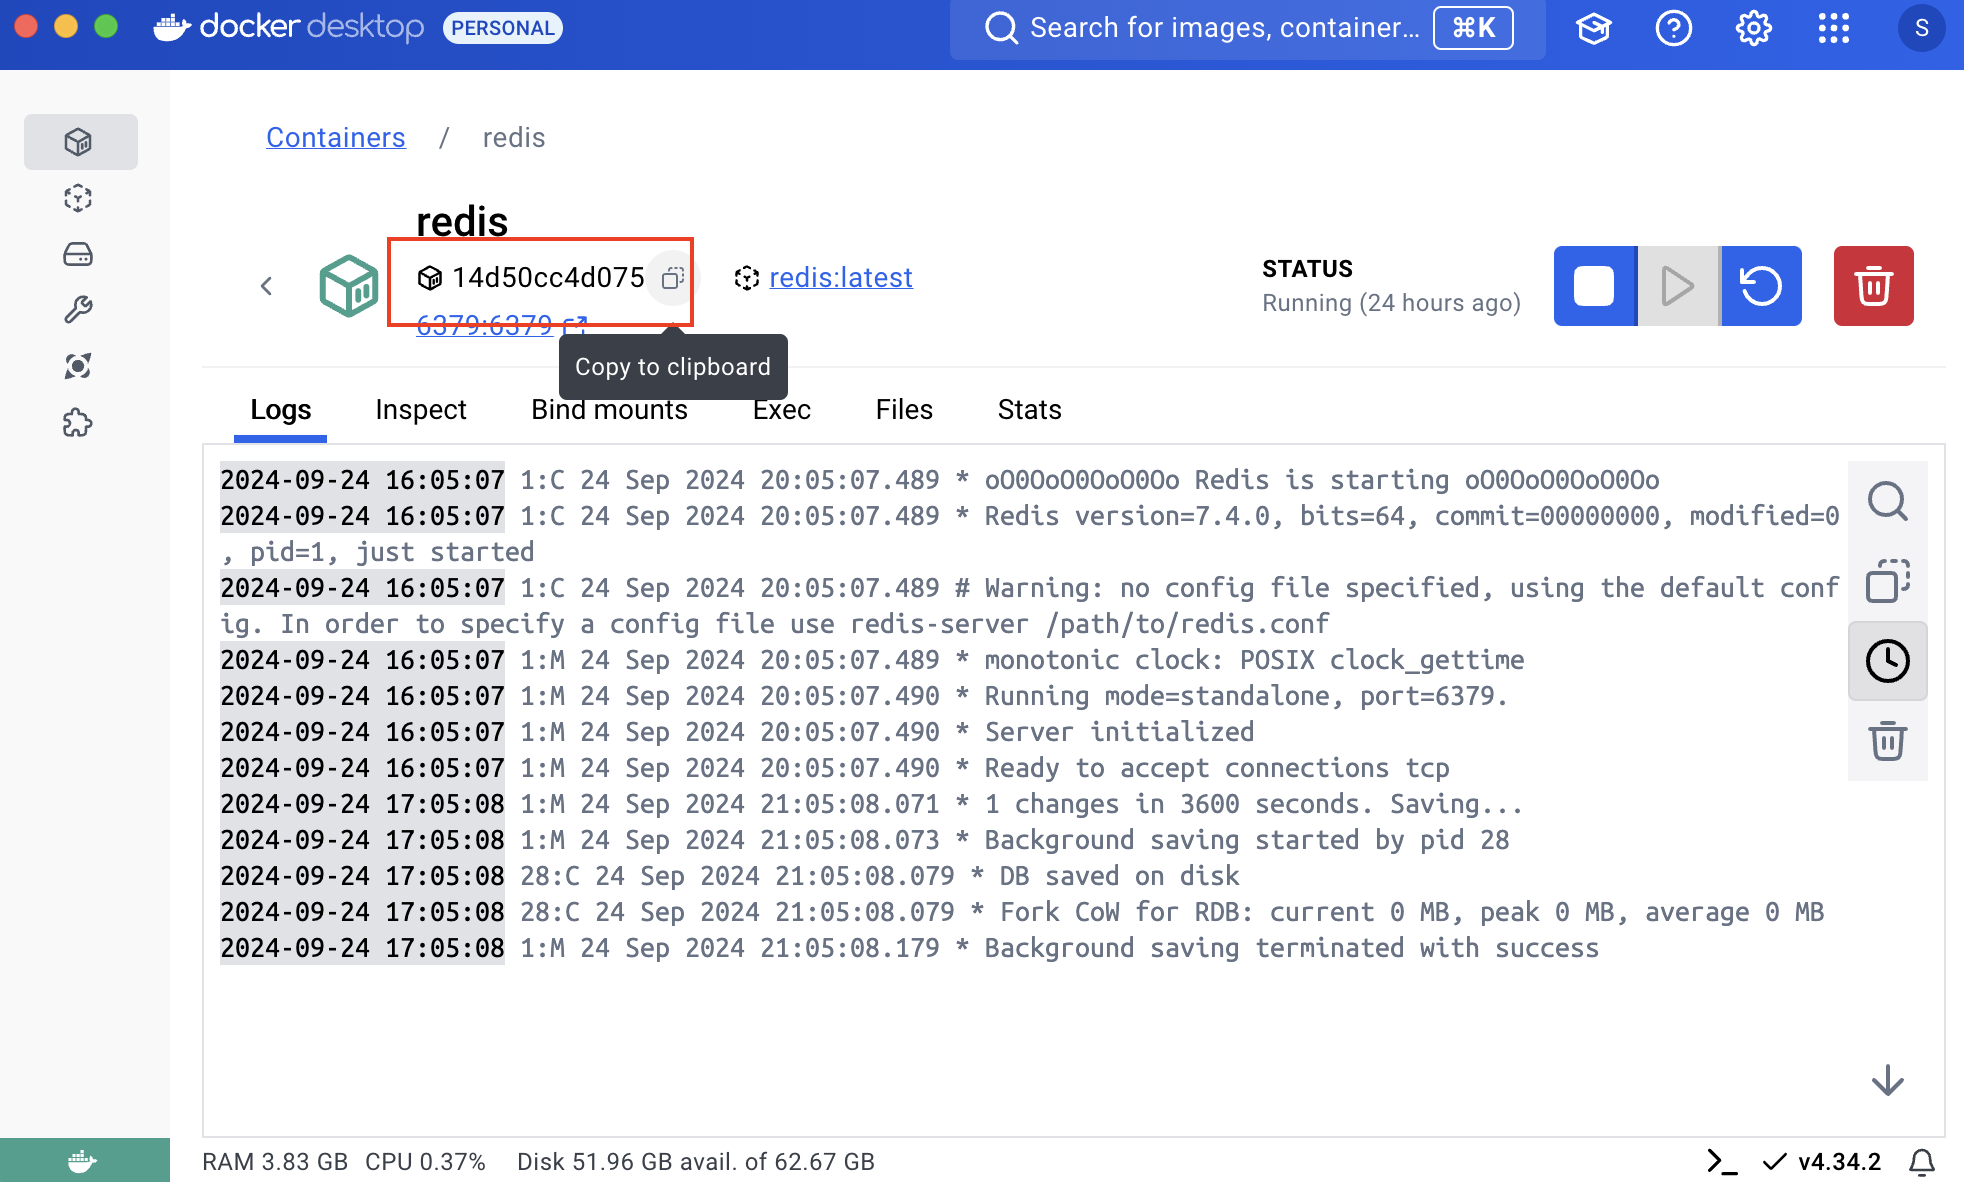Open Docker Scout in sidebar
The width and height of the screenshot is (1964, 1182).
tap(79, 366)
